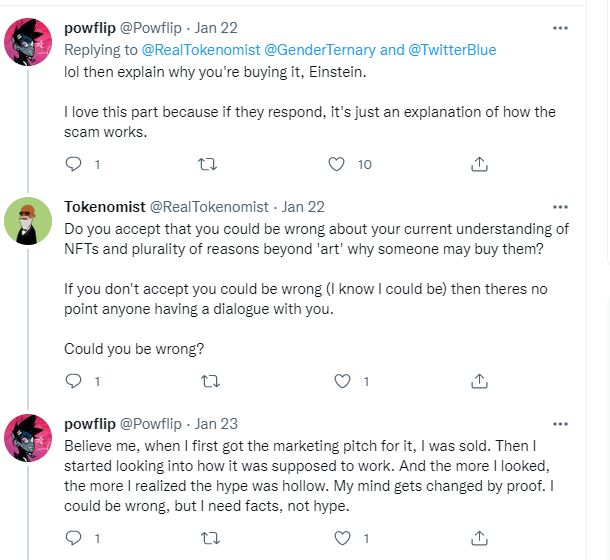The width and height of the screenshot is (610, 560).
Task: Share powflip's 'Einstein' tweet
Action: click(479, 163)
